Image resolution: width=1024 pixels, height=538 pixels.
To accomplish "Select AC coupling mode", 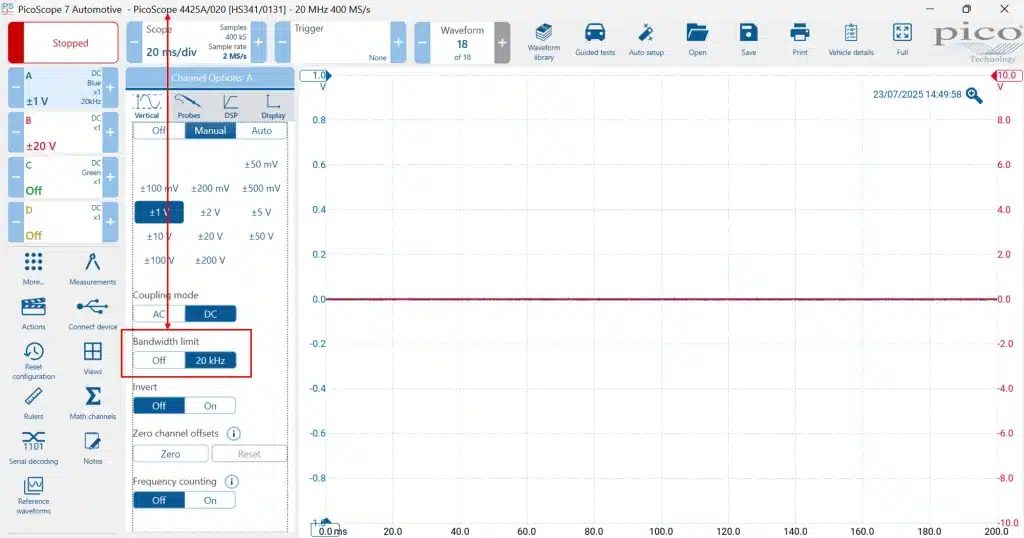I will point(159,314).
